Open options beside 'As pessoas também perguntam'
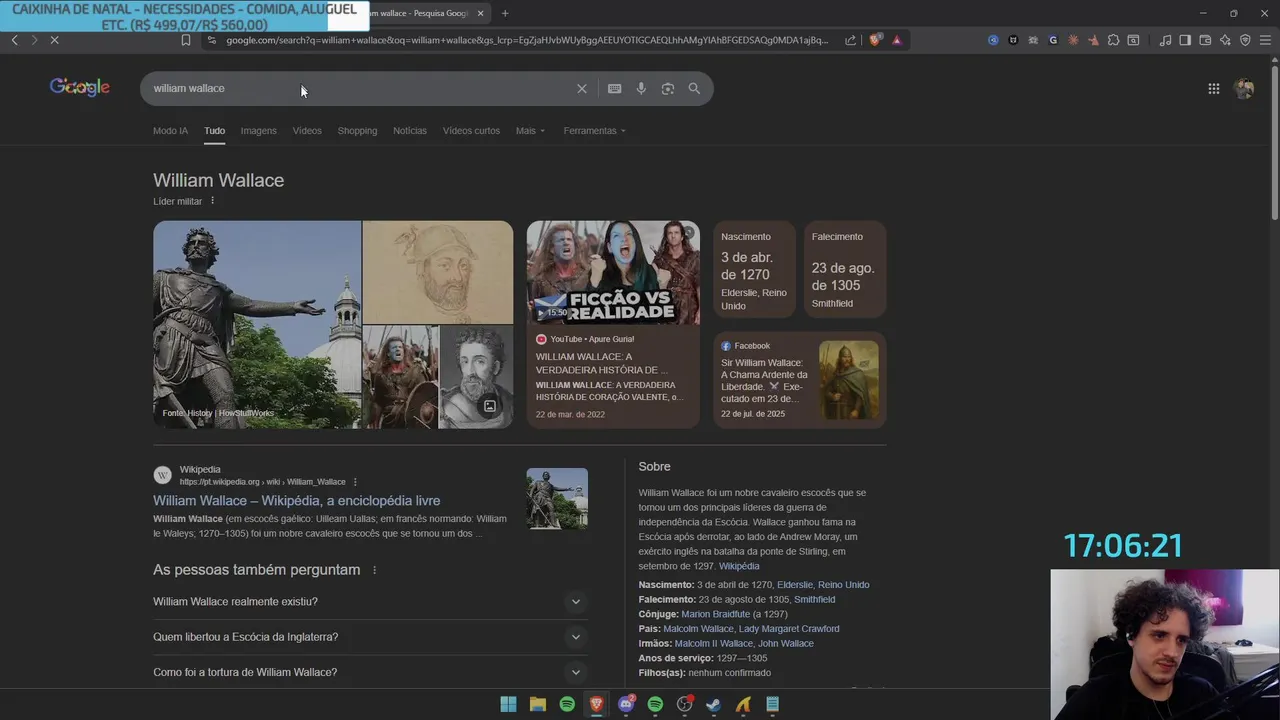 pyautogui.click(x=375, y=570)
